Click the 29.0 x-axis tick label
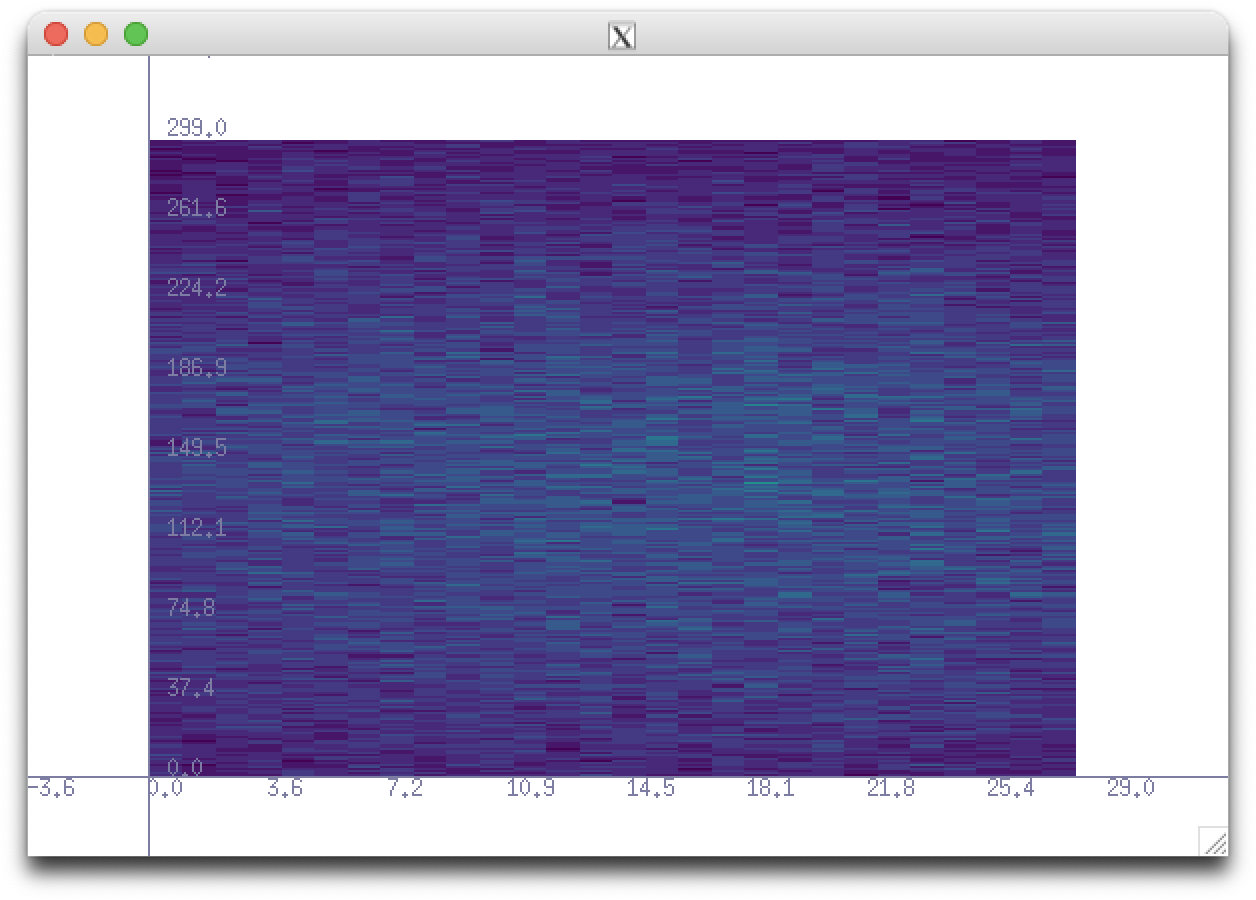1256x900 pixels. [1130, 788]
